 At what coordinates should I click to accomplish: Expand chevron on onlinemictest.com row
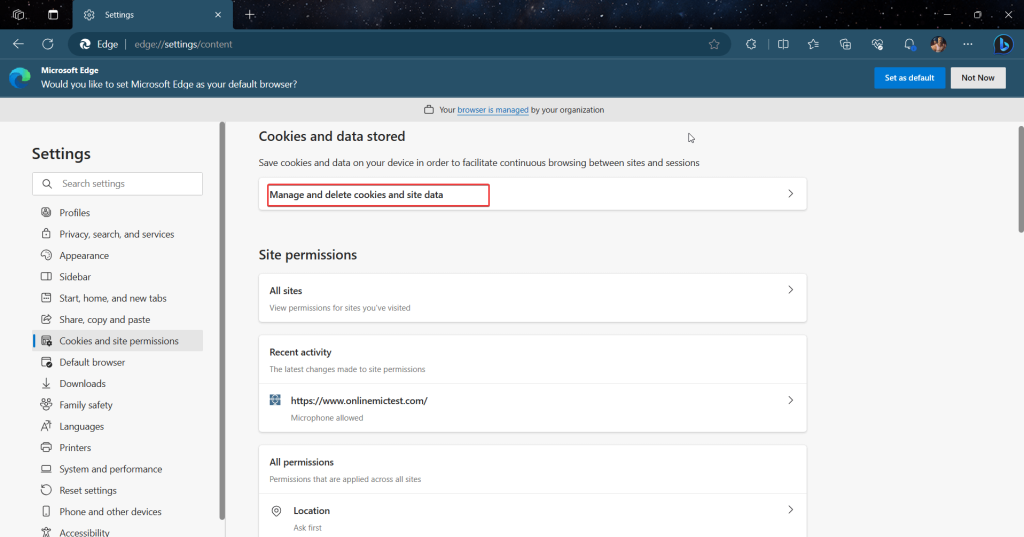[790, 400]
